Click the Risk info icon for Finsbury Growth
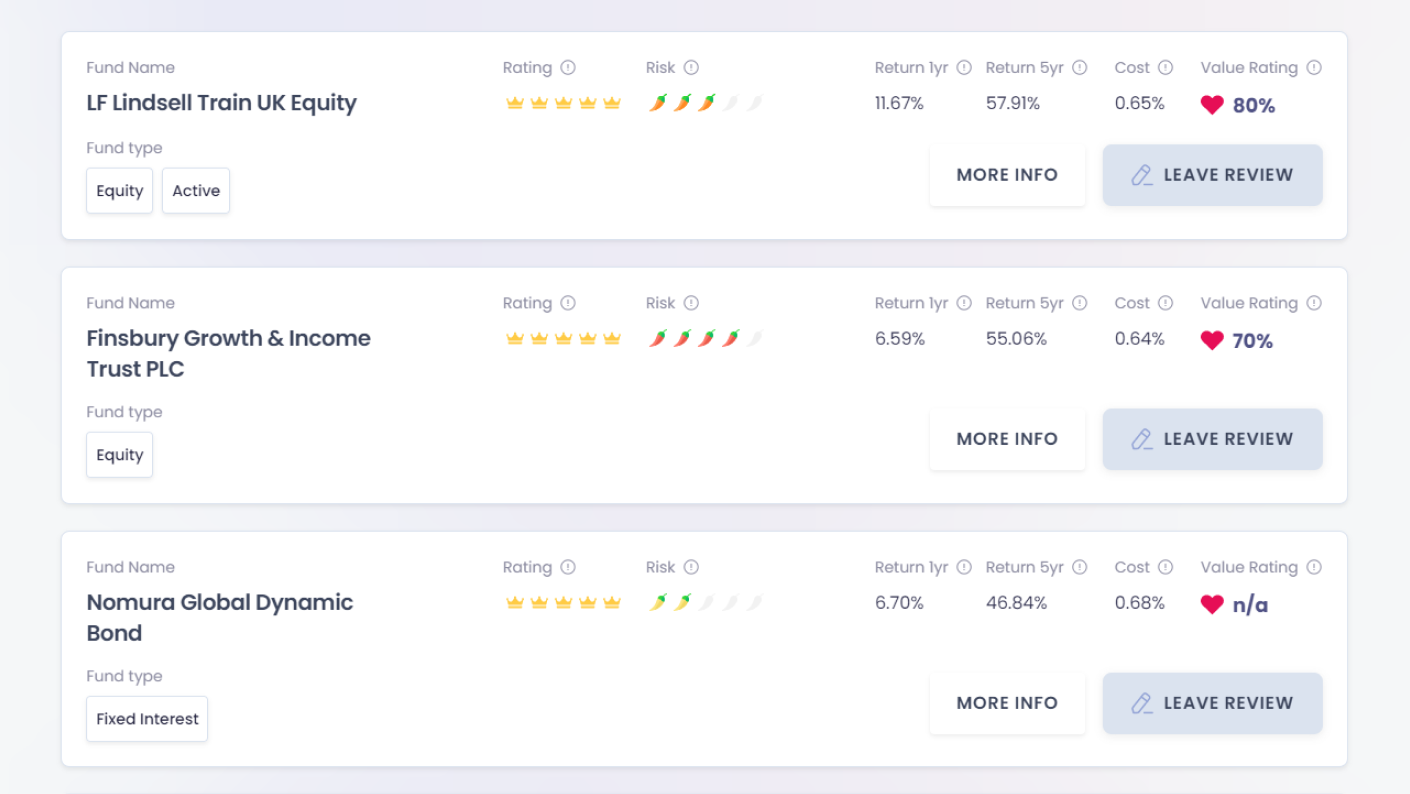Screen dimensions: 1410x794 click(691, 303)
